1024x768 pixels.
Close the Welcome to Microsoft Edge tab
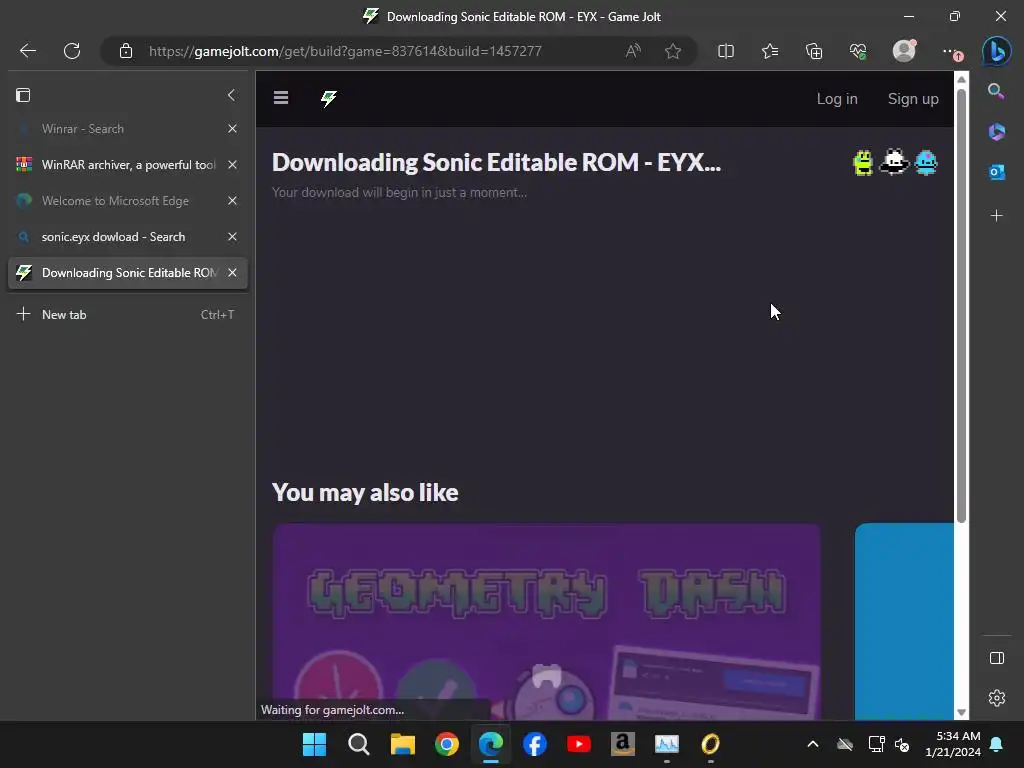pyautogui.click(x=232, y=200)
